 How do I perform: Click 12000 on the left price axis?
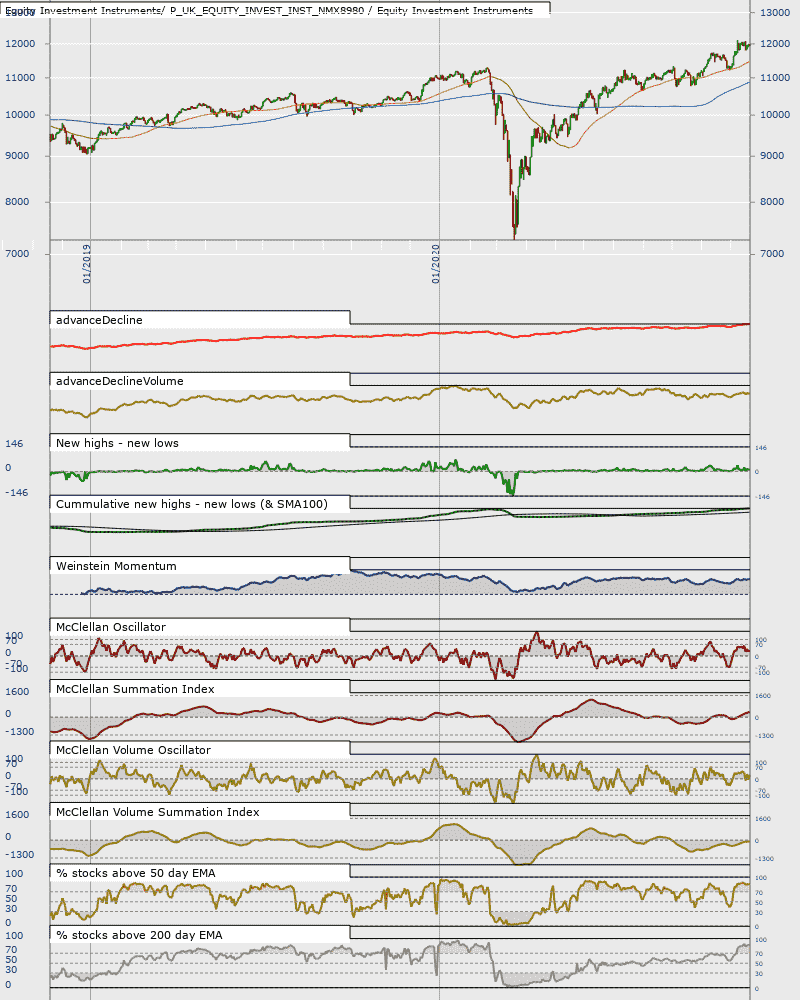(20, 44)
